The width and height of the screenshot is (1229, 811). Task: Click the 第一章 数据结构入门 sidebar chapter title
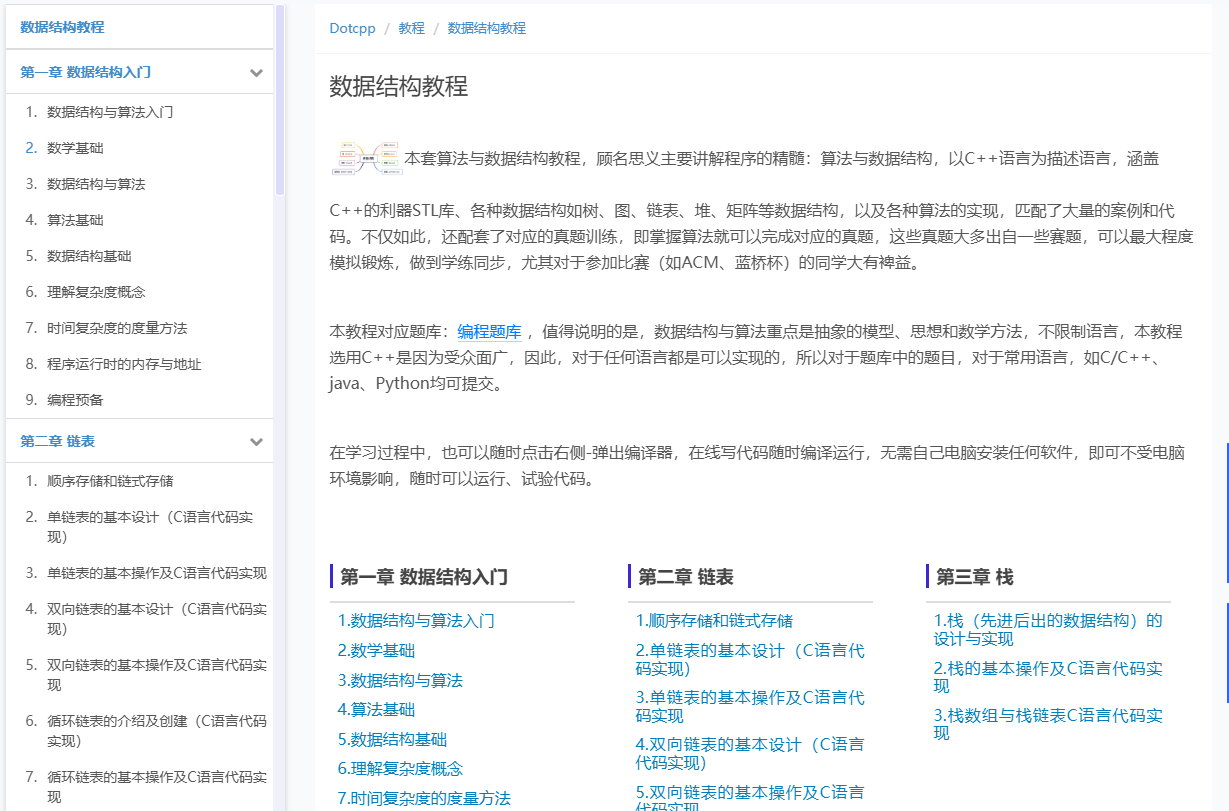pyautogui.click(x=86, y=73)
